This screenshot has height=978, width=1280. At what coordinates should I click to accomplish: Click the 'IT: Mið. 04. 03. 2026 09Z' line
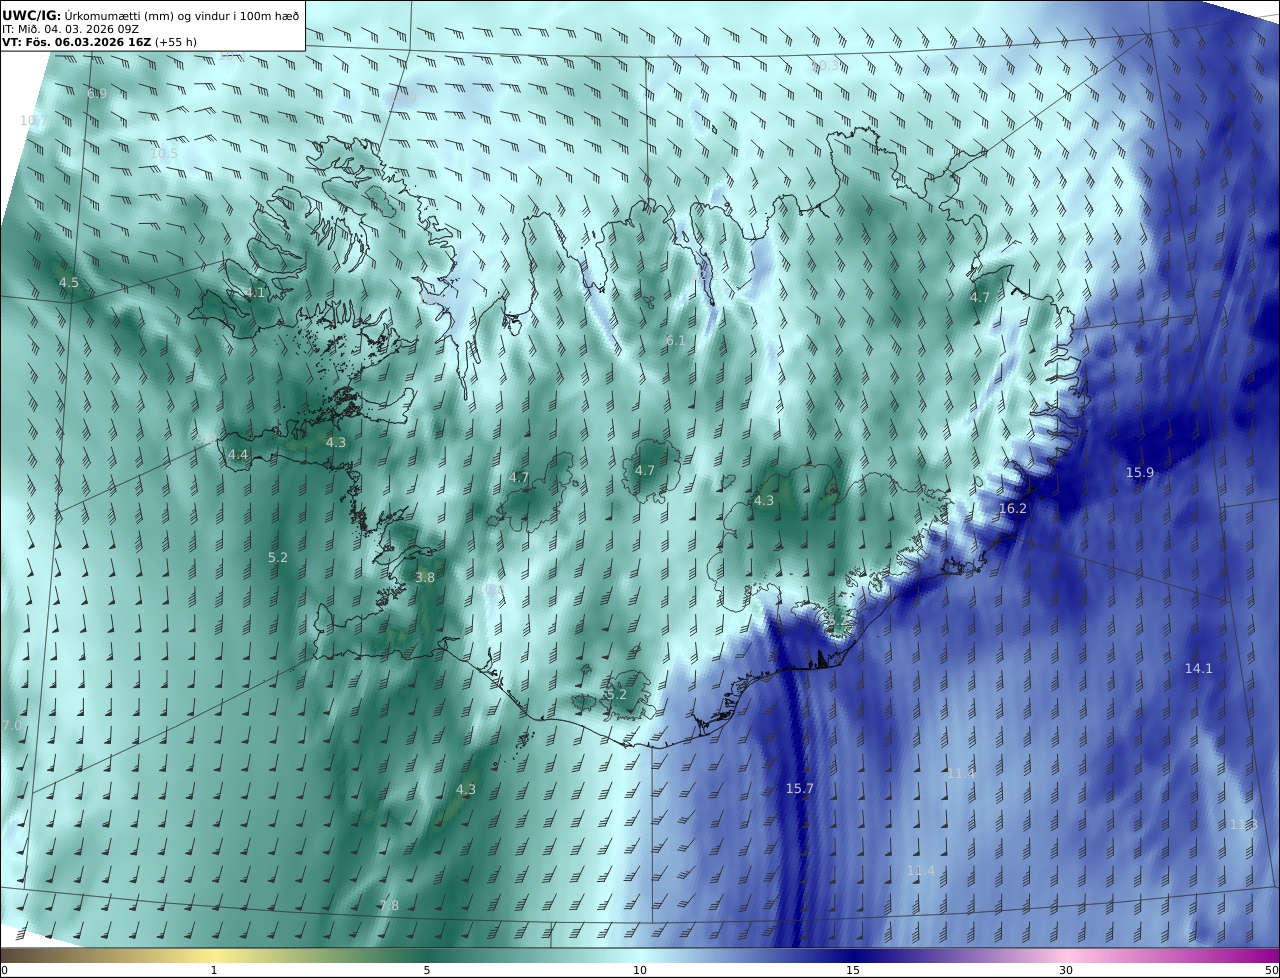(x=70, y=29)
